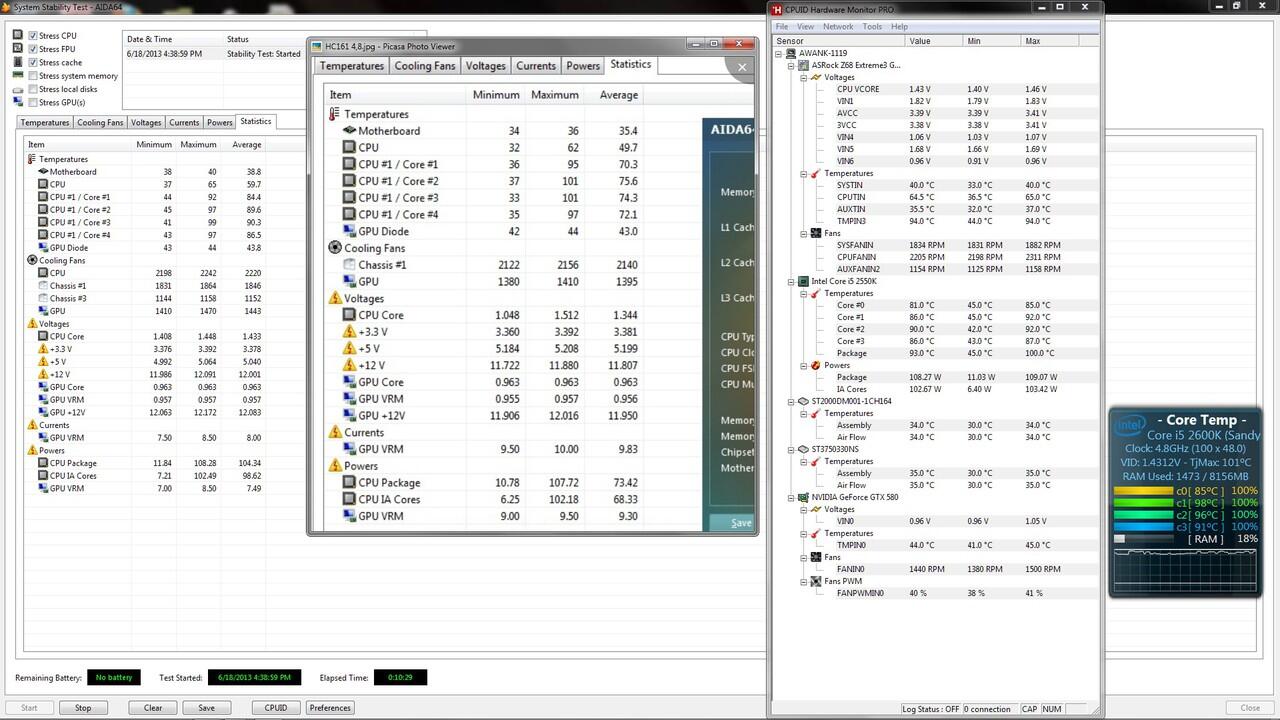Open the Help menu in HWMonitor
Screen dimensions: 1280x720
pyautogui.click(x=899, y=27)
